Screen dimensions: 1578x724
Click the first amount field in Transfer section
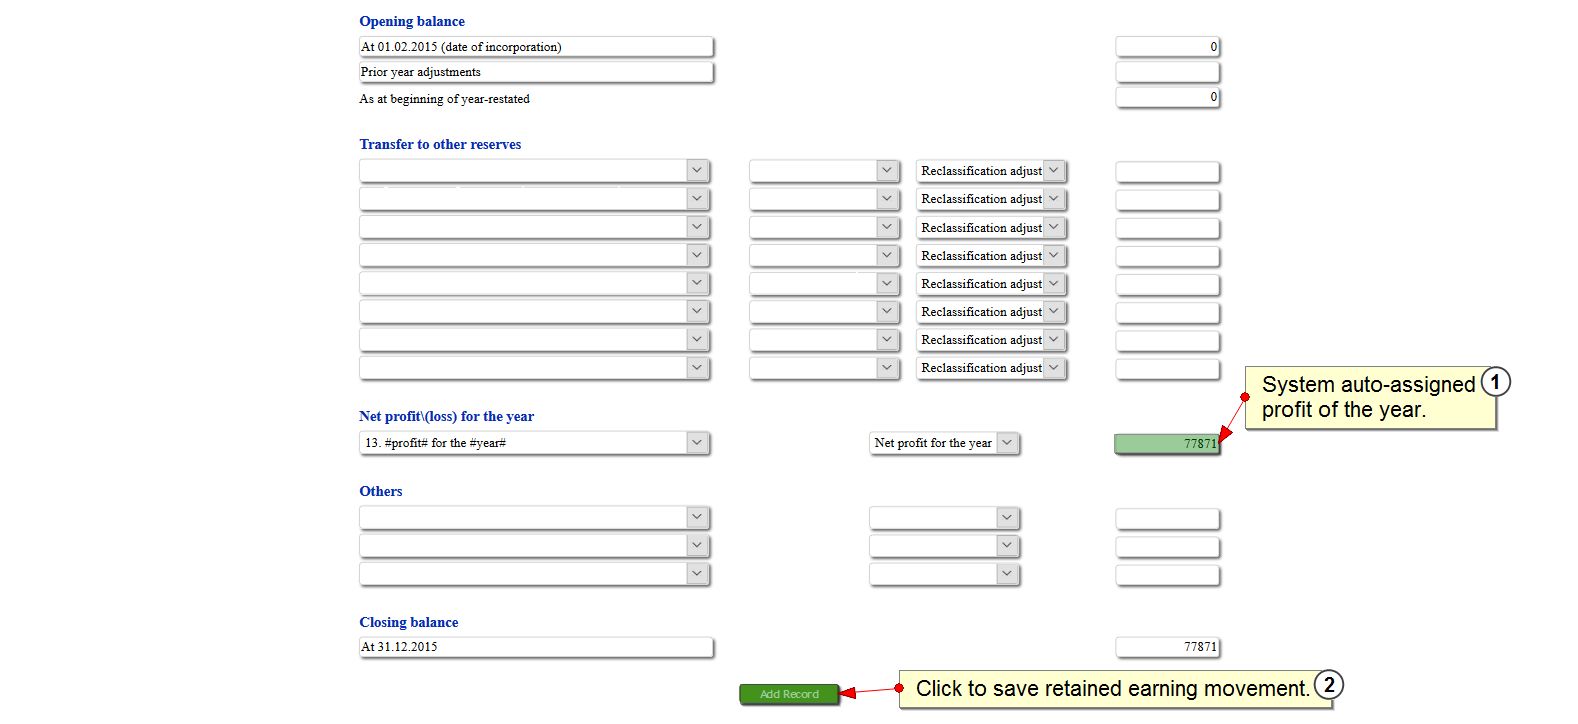pyautogui.click(x=1167, y=172)
